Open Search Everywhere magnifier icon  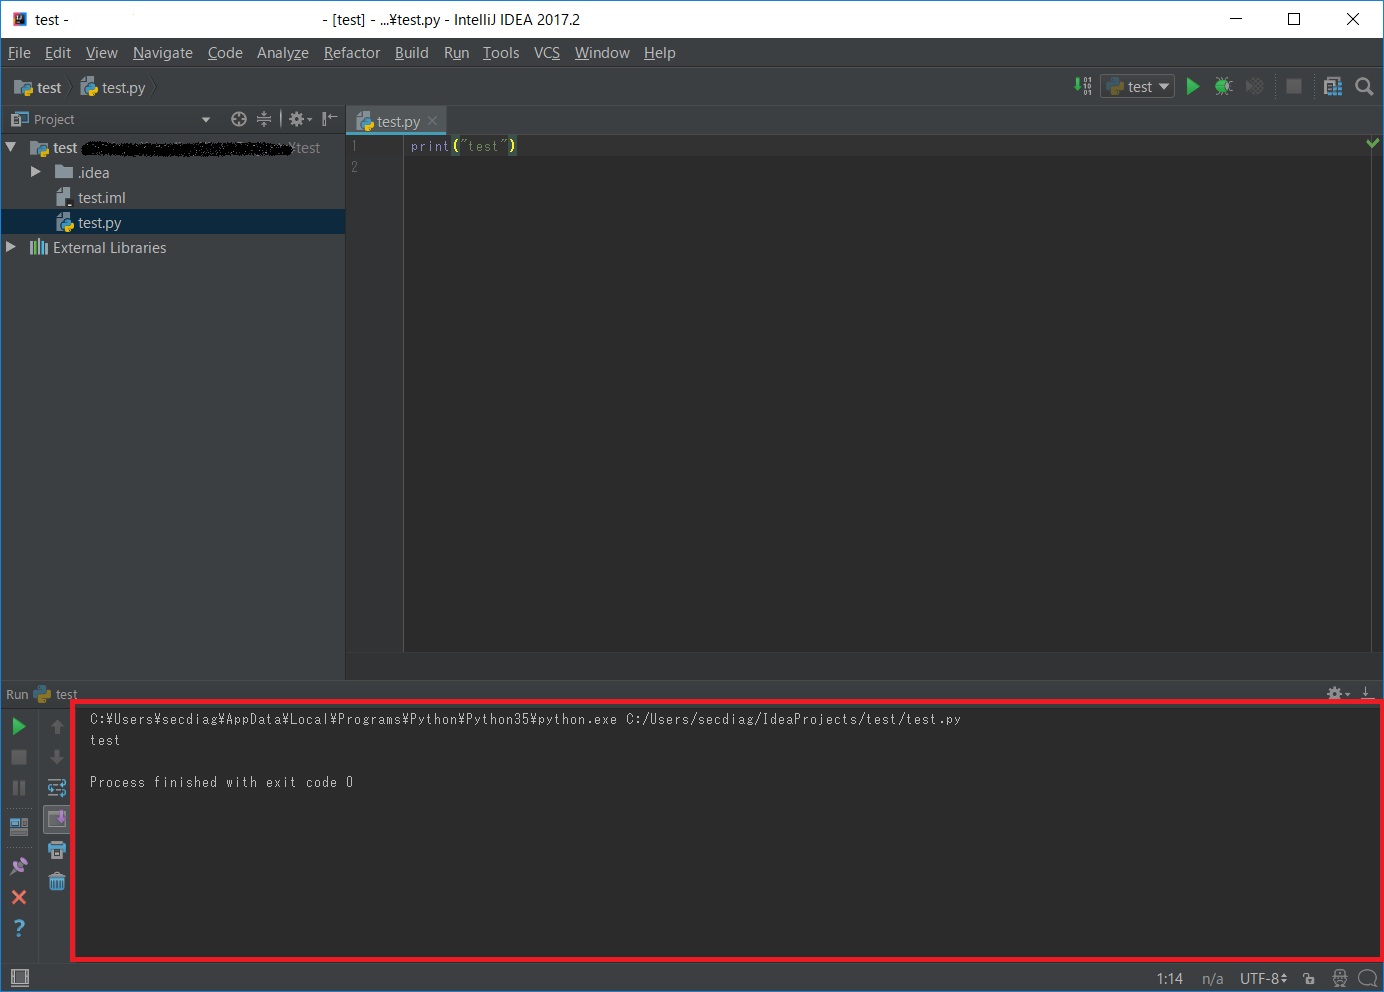(x=1364, y=87)
